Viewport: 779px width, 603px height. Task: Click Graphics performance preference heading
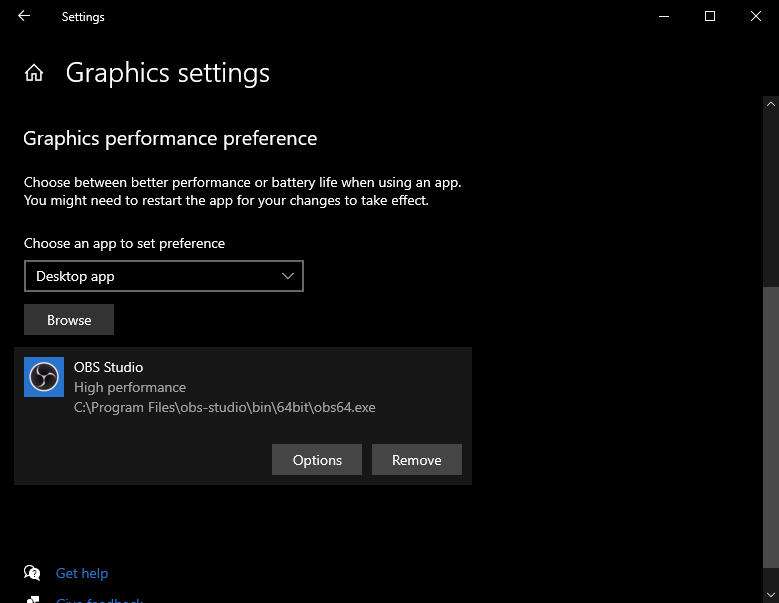[170, 139]
